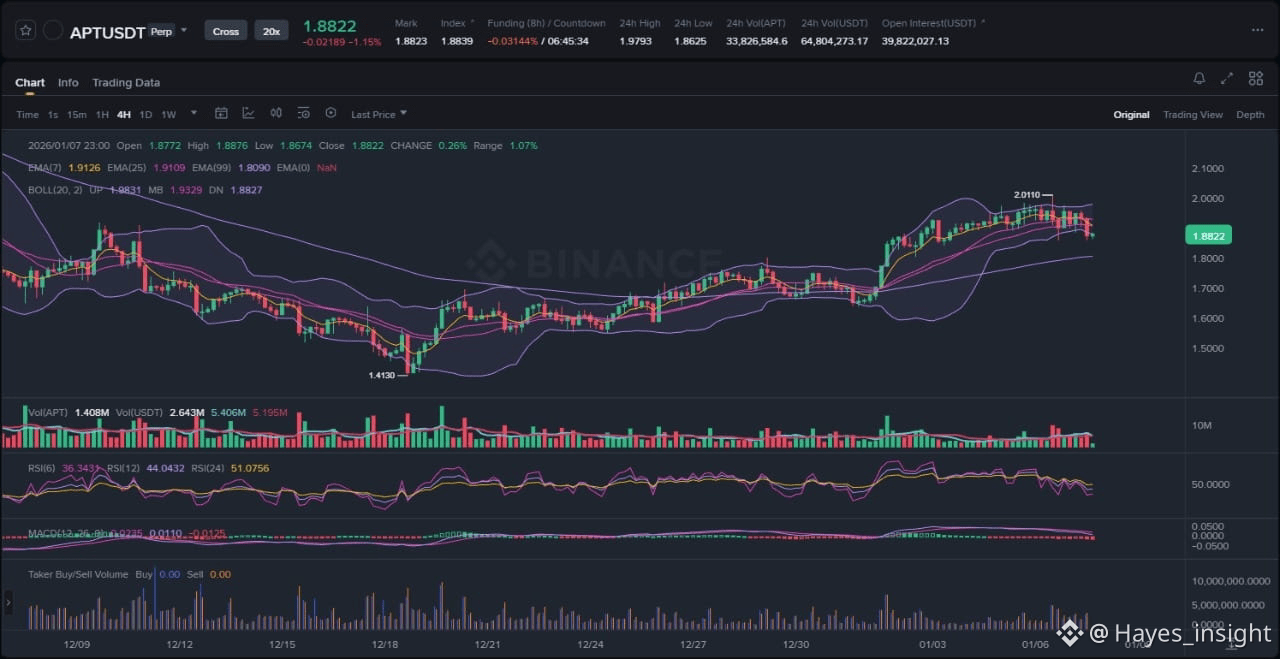Viewport: 1280px width, 659px height.
Task: Open the technical indicators line-chart icon
Action: pos(248,114)
